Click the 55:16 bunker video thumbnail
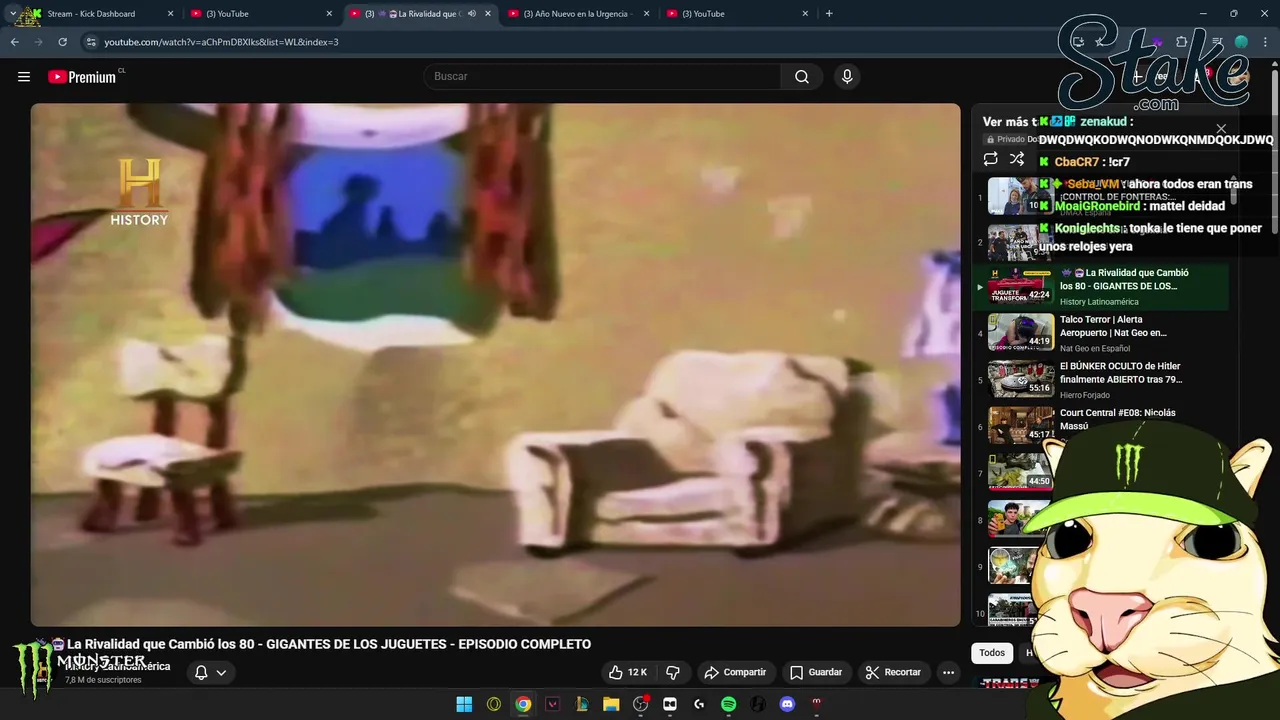 [x=1021, y=379]
